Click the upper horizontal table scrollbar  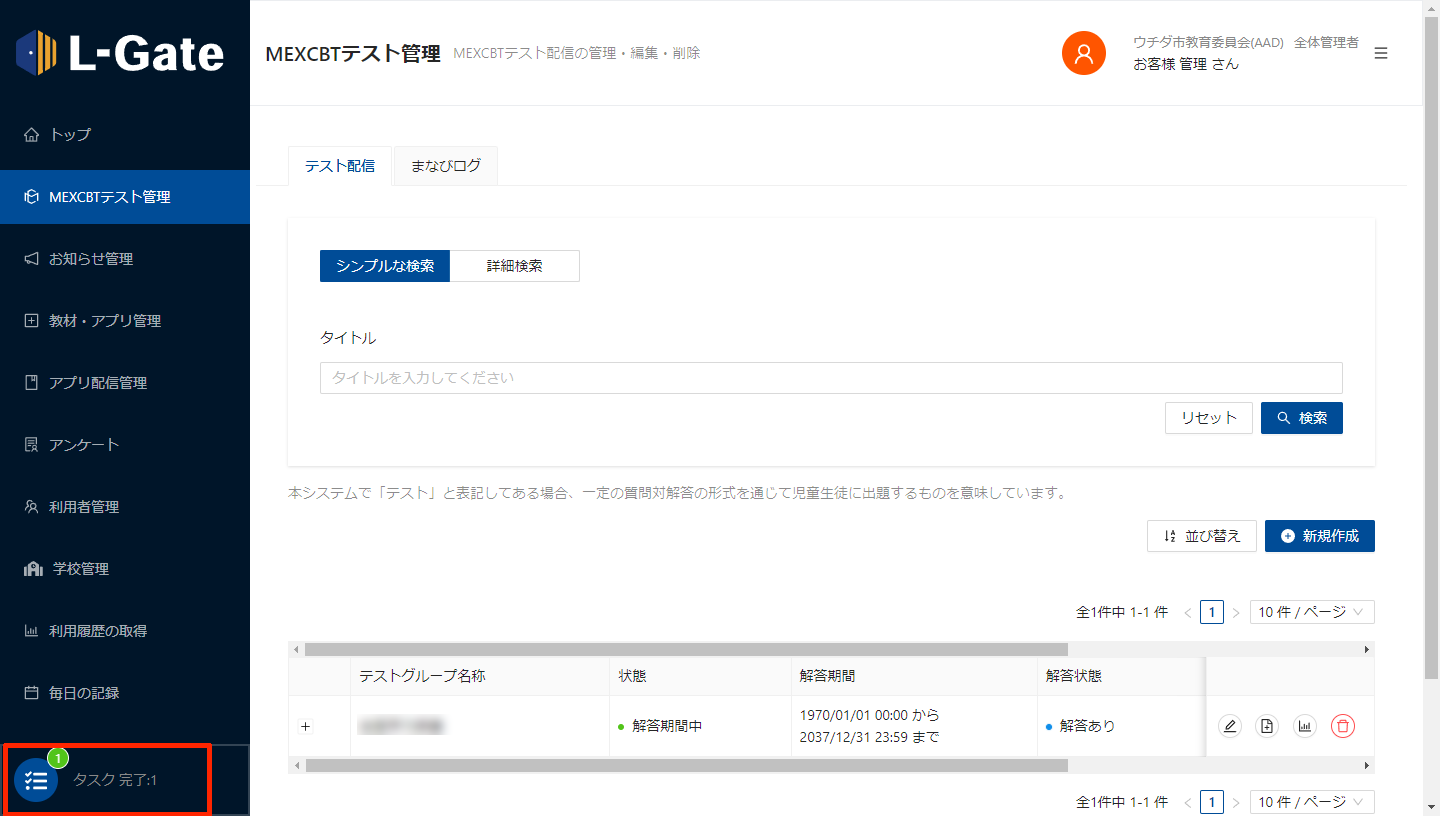[x=686, y=649]
